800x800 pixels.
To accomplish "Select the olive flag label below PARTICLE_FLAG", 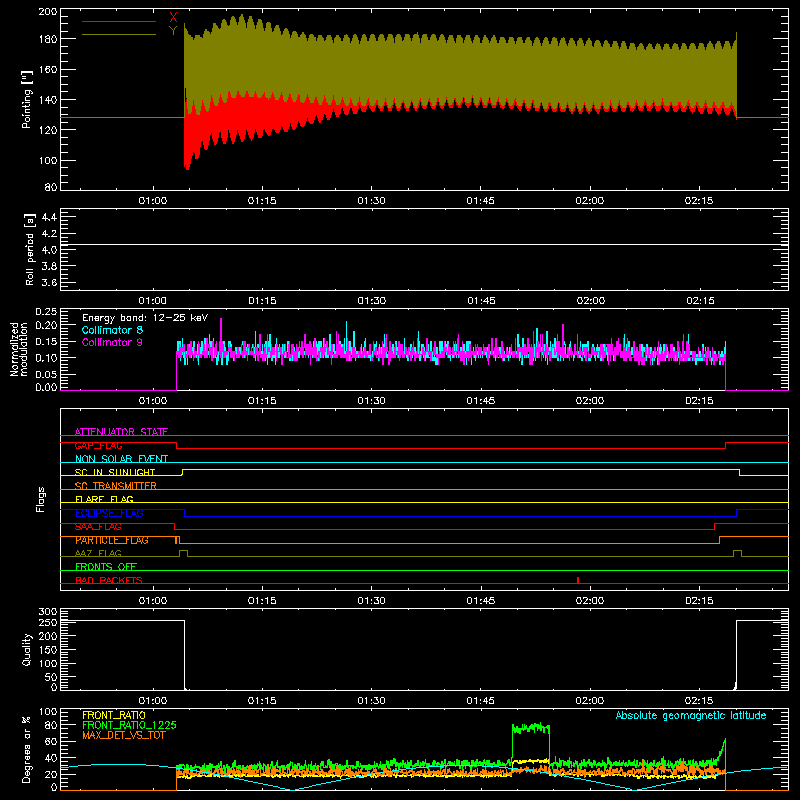I will coord(98,553).
